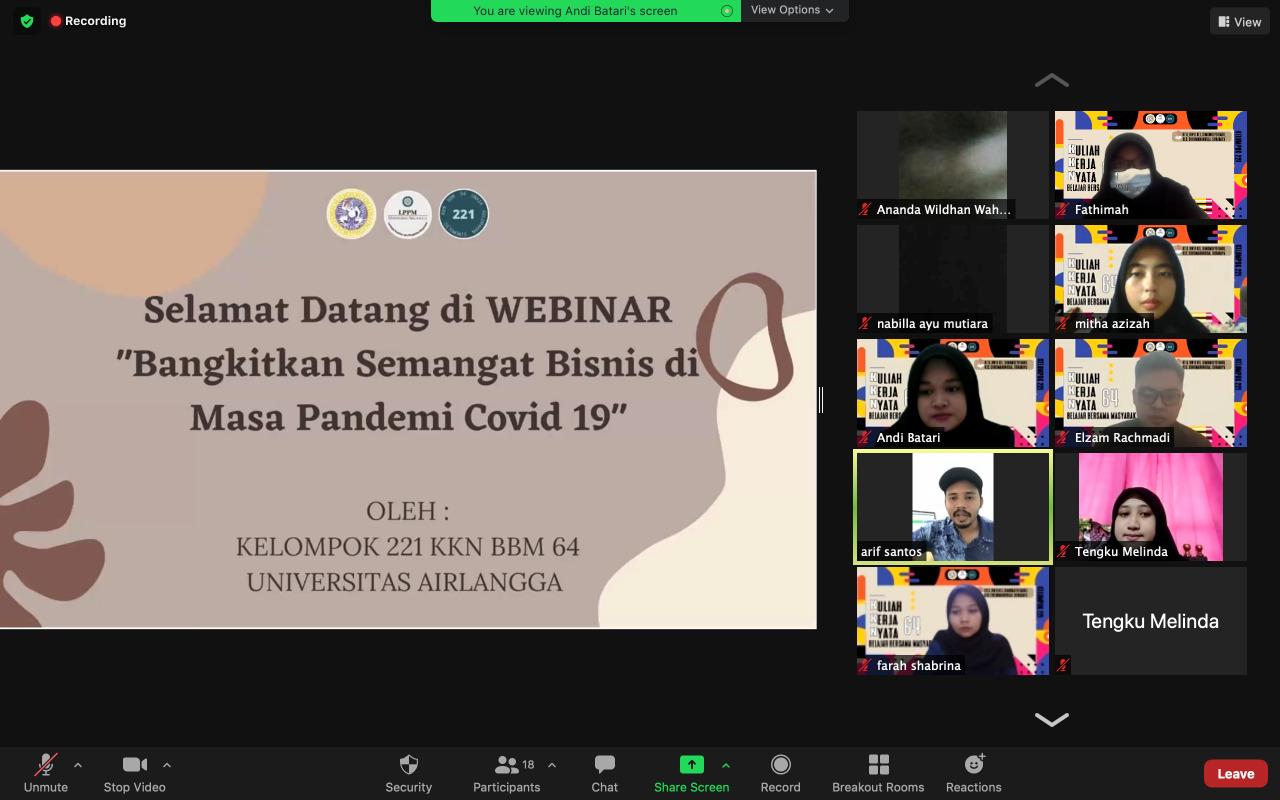This screenshot has width=1280, height=800.
Task: Open the Reactions emoji menu
Action: (973, 773)
